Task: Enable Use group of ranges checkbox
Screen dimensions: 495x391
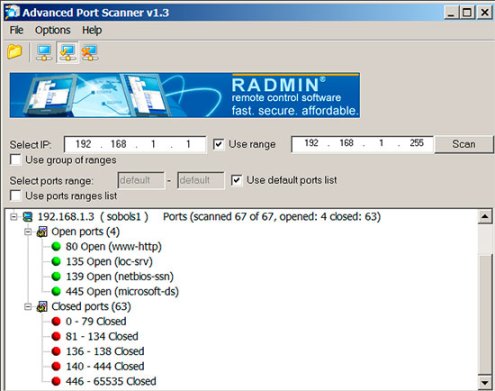Action: tap(15, 160)
